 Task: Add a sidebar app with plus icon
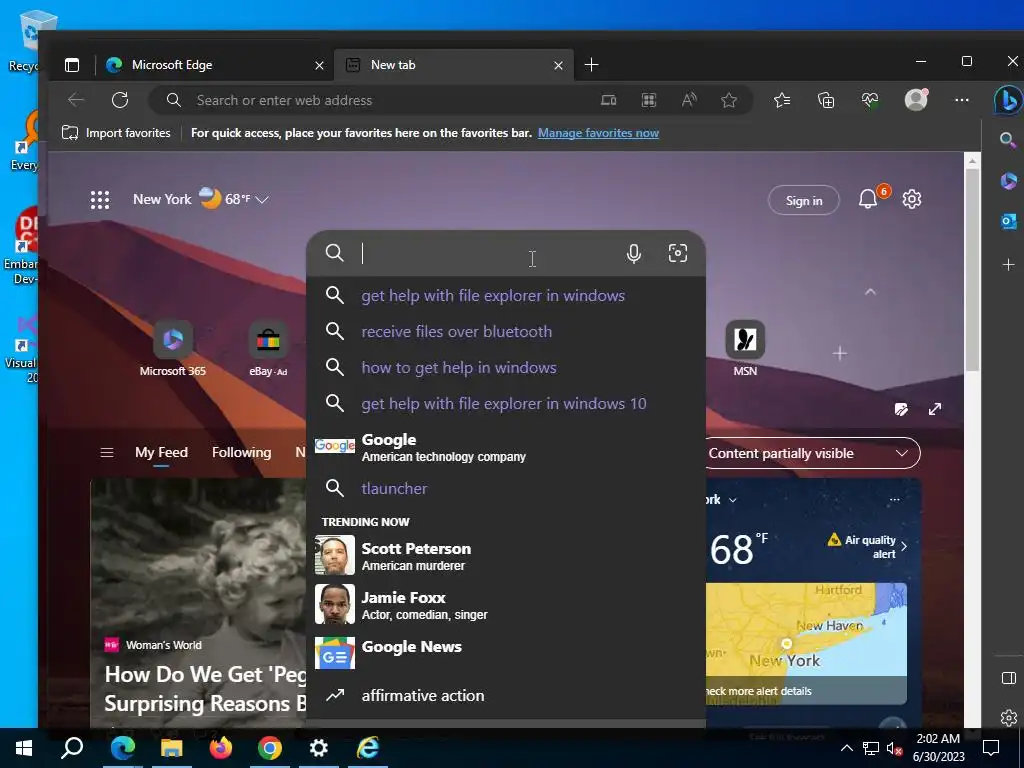1008,264
